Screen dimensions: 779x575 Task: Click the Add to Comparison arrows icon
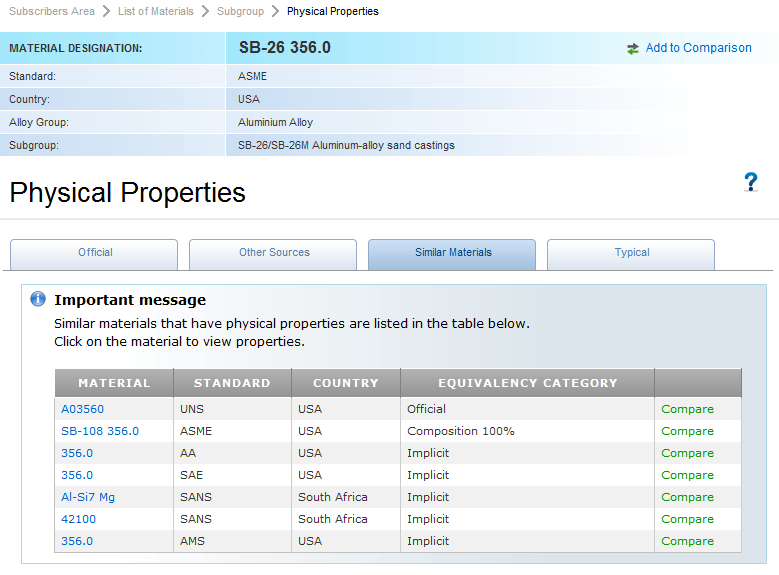(633, 48)
